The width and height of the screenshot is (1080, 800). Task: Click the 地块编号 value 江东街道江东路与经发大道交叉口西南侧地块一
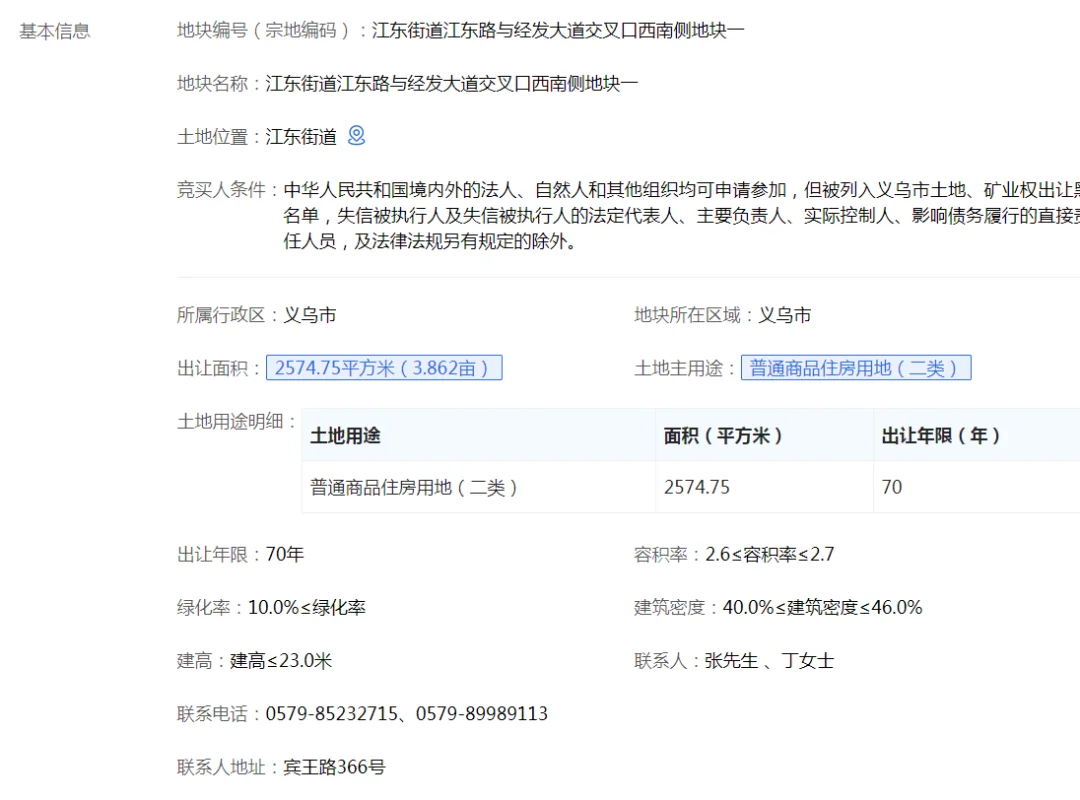pos(558,30)
